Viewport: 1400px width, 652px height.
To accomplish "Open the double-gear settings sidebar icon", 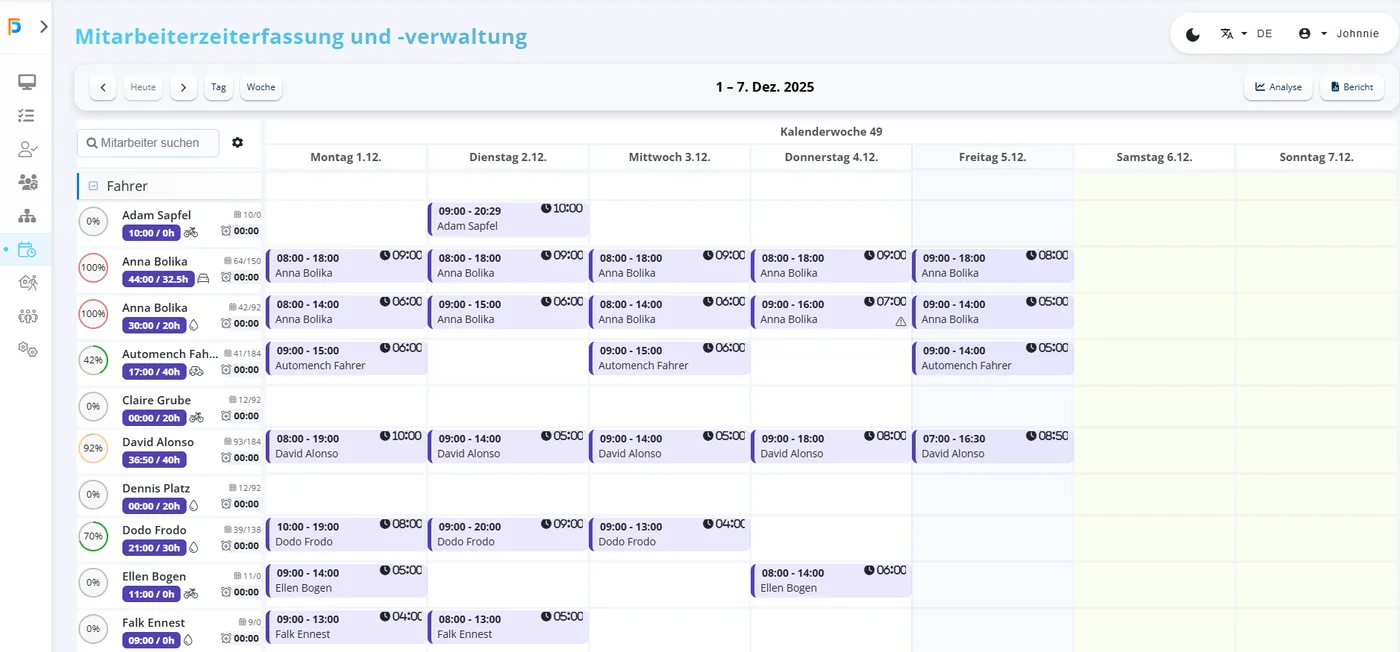I will tap(27, 349).
